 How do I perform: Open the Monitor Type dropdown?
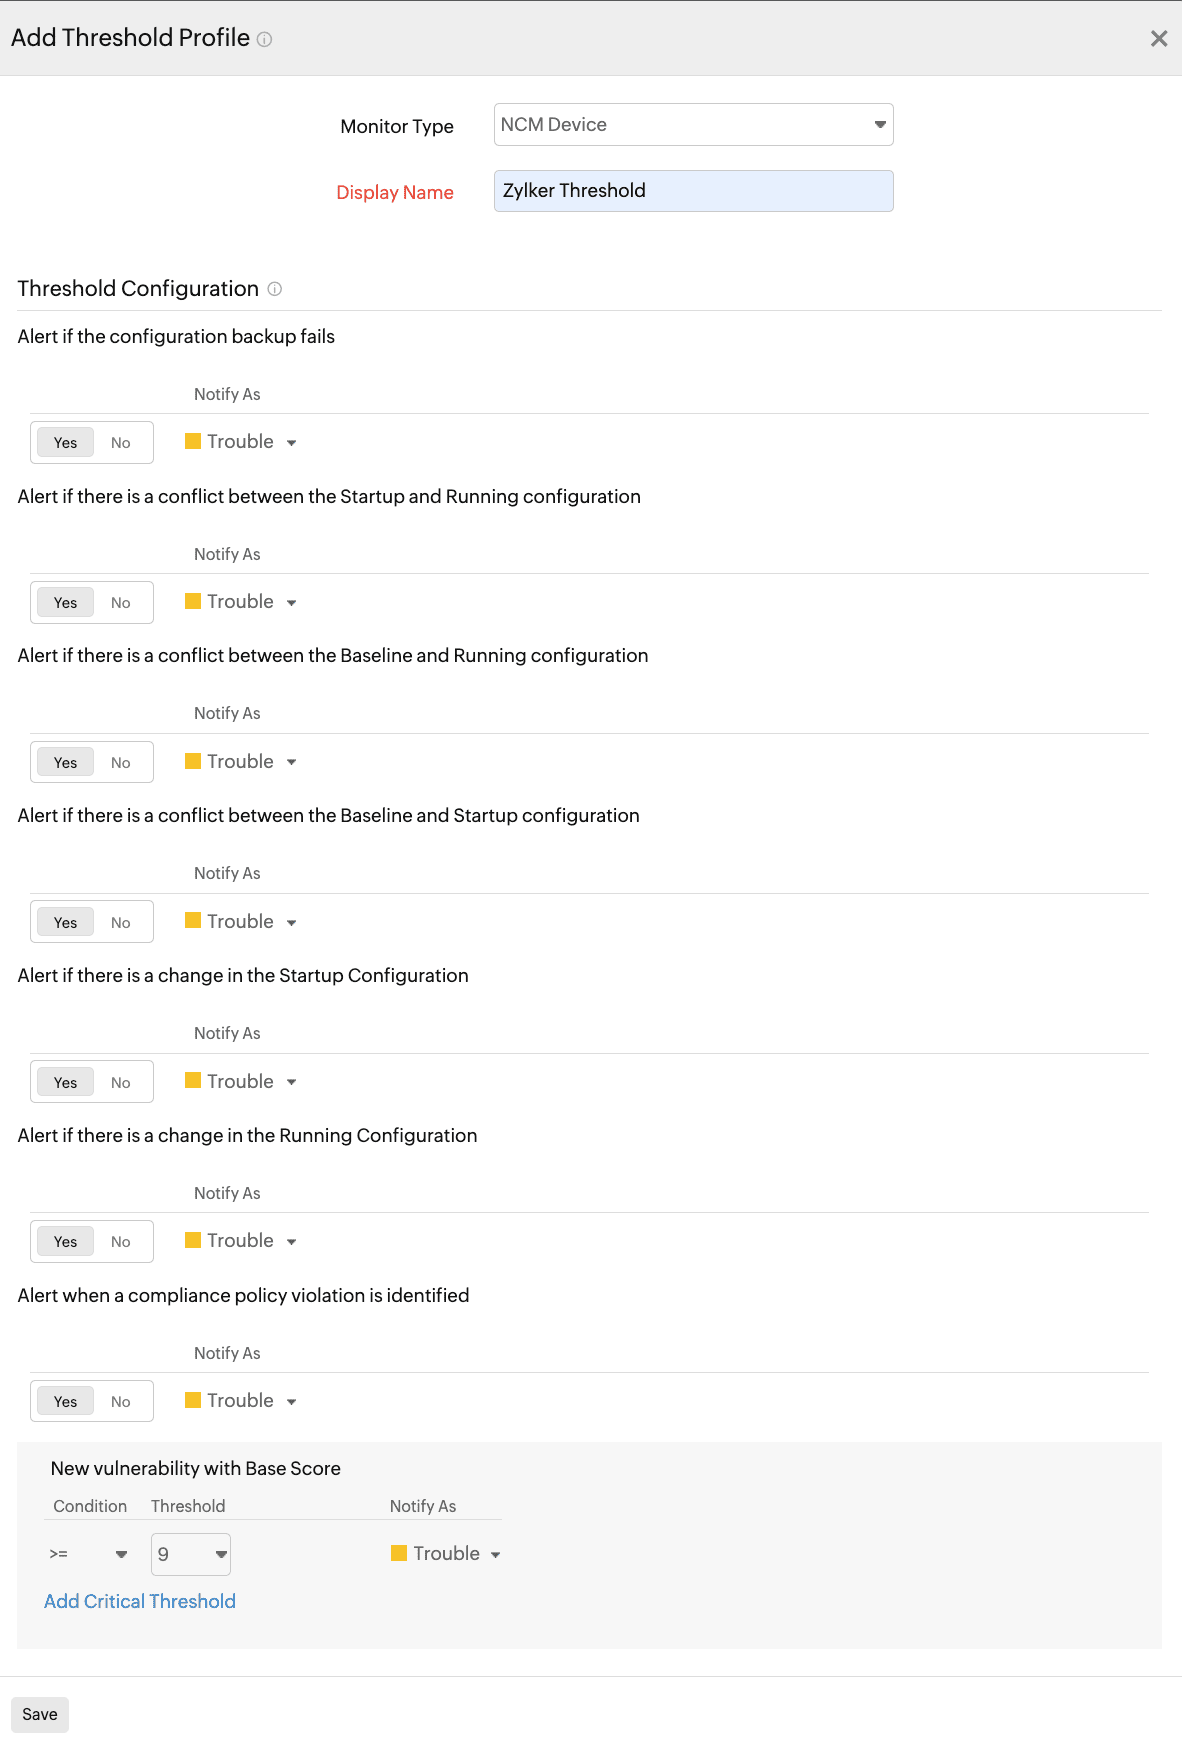pos(878,124)
